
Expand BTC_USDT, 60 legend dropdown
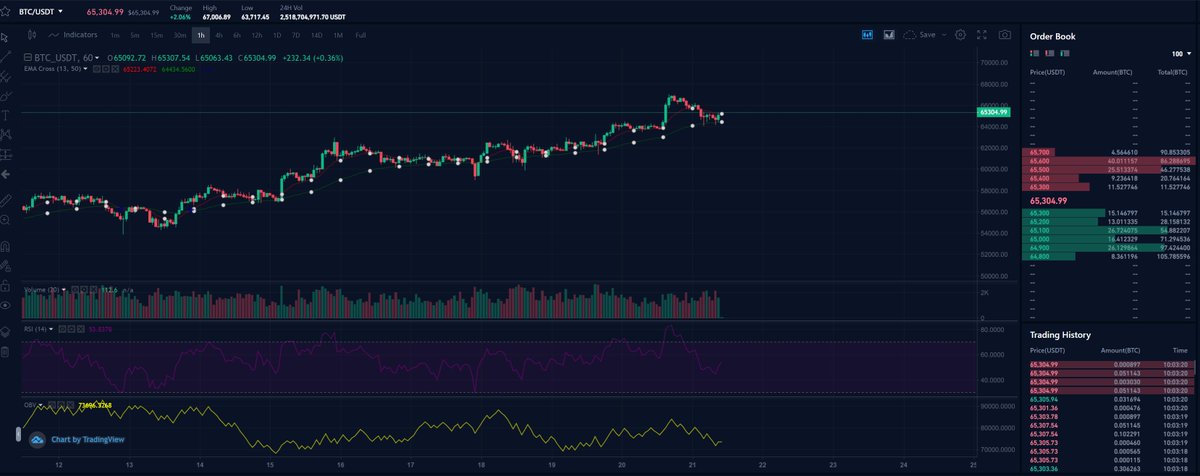click(97, 58)
